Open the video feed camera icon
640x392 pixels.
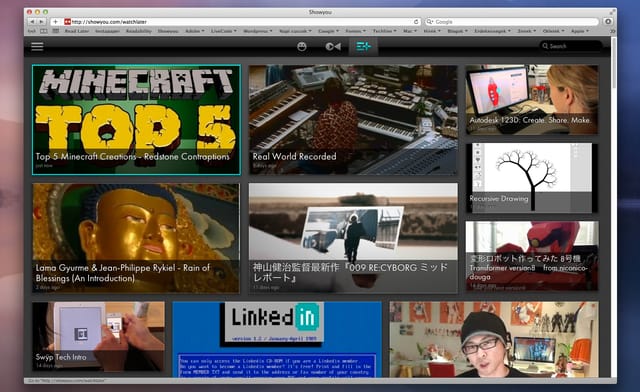pyautogui.click(x=333, y=47)
